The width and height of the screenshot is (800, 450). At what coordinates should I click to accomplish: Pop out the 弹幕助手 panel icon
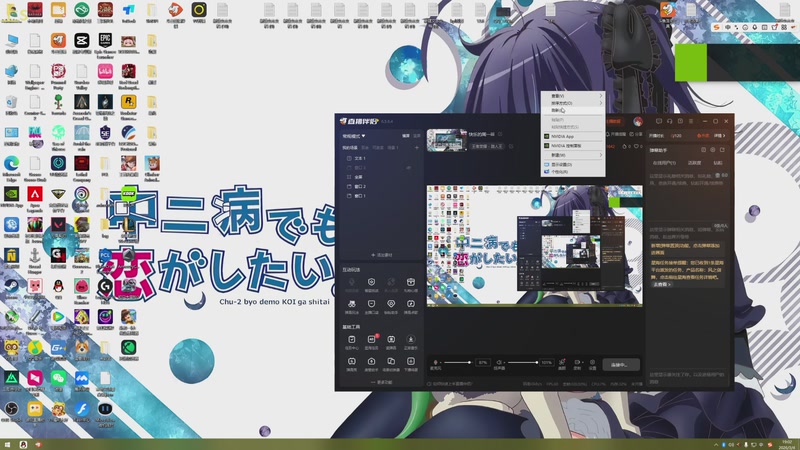pyautogui.click(x=722, y=150)
